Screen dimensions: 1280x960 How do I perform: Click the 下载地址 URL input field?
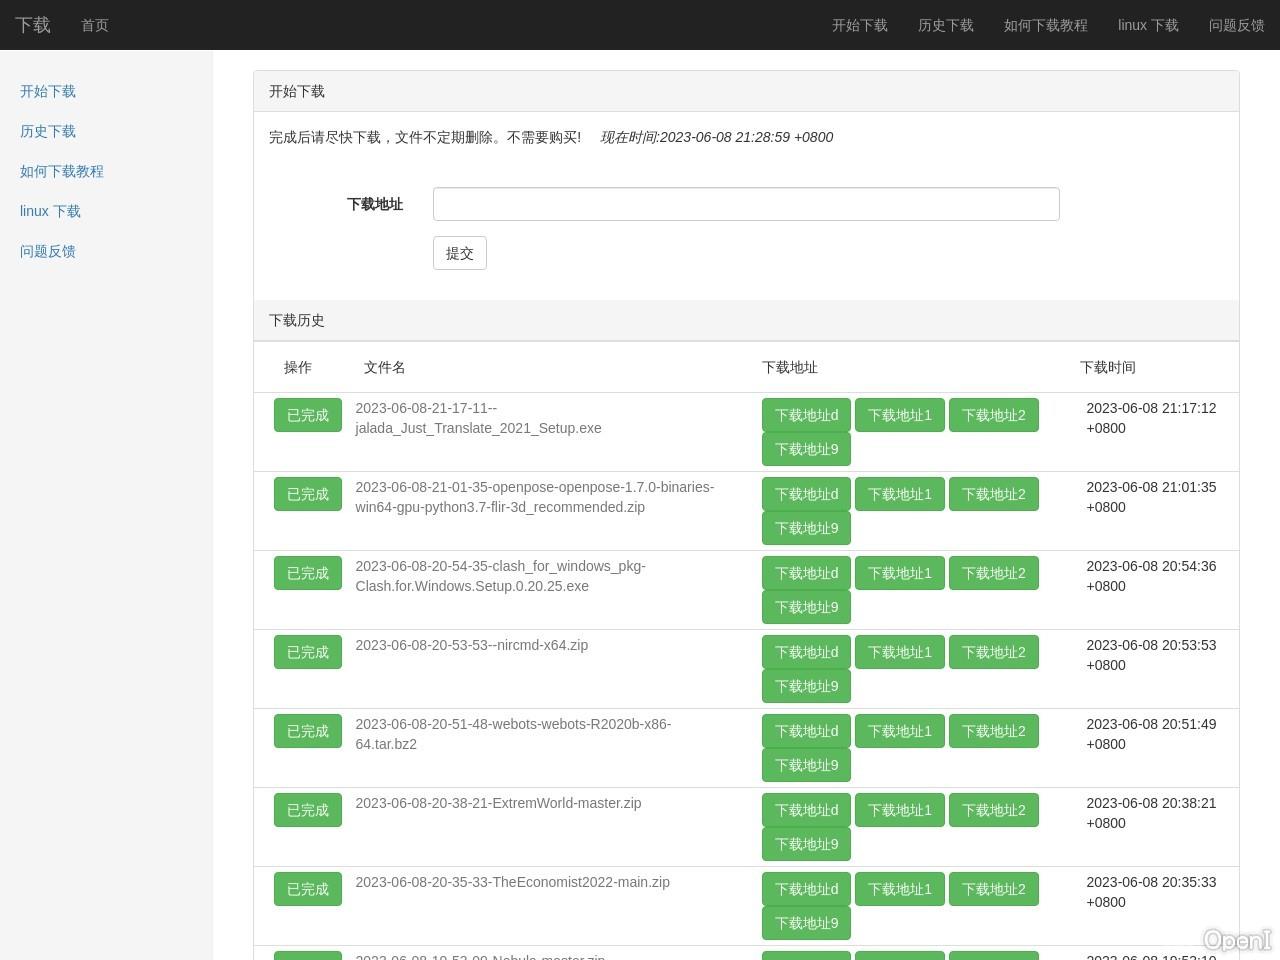pyautogui.click(x=745, y=204)
